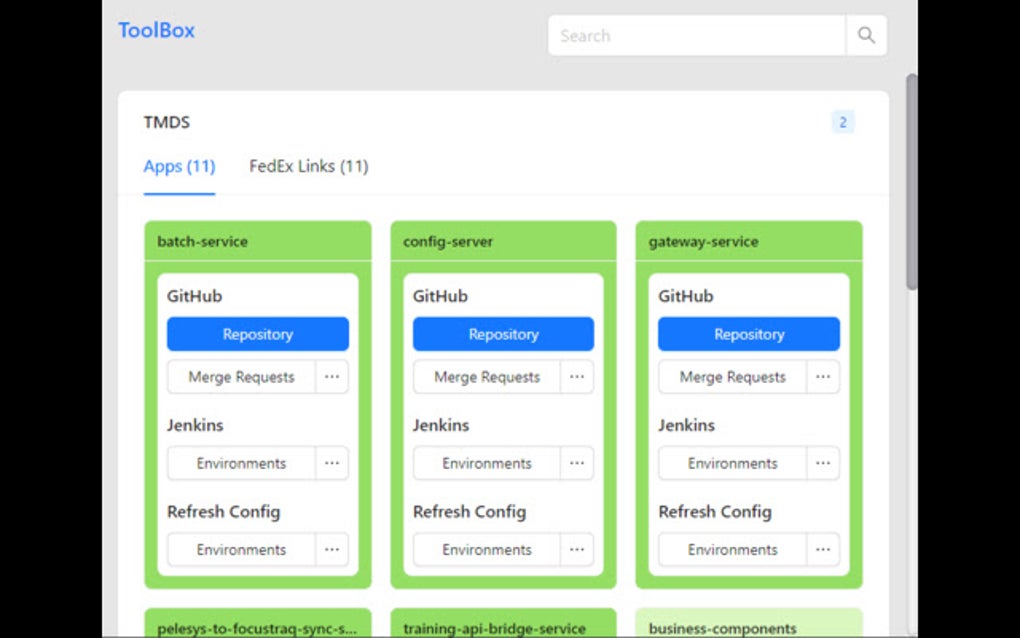
Task: Open Jenkins Environments for batch-service
Action: (240, 463)
